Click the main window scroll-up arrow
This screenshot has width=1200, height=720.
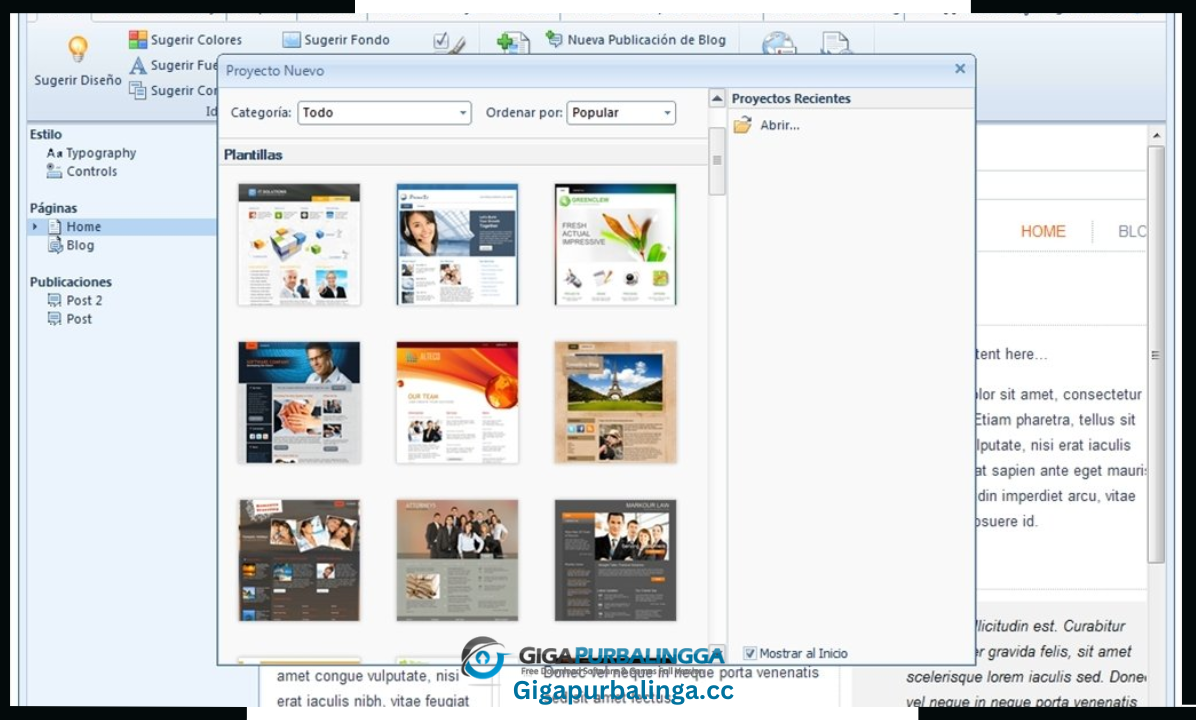click(1156, 135)
